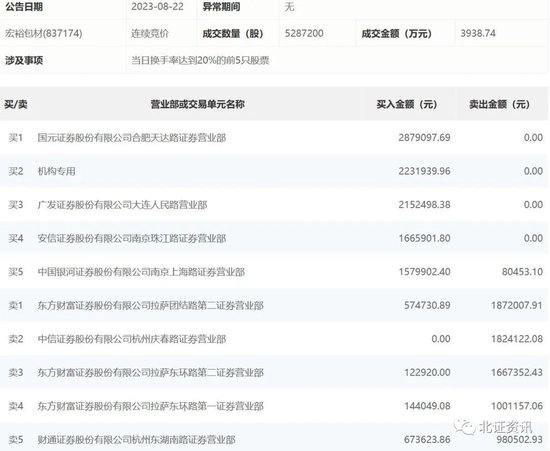Select the row 中国银河证券股份有限公司南京上海路证券营业部

click(x=274, y=272)
